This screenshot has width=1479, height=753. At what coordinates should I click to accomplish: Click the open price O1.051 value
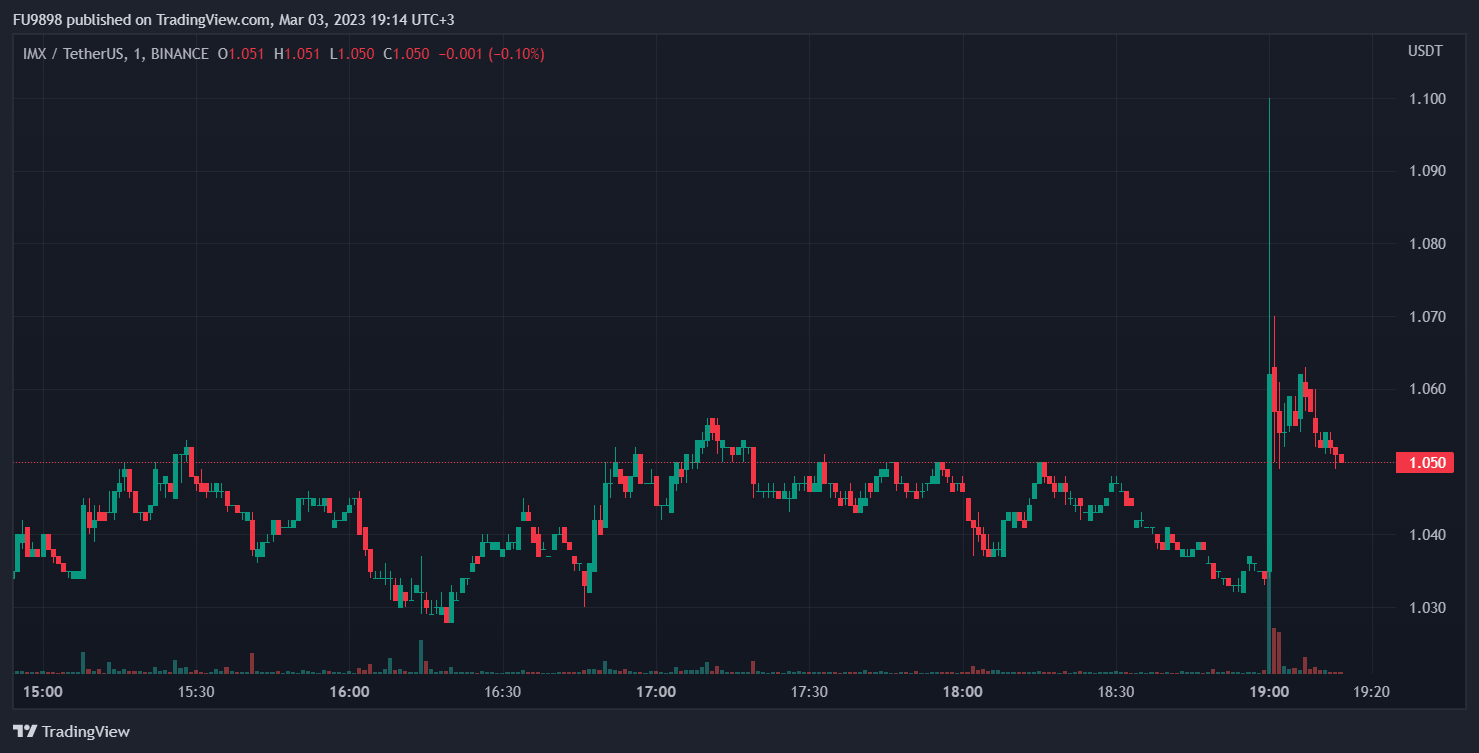pos(241,54)
